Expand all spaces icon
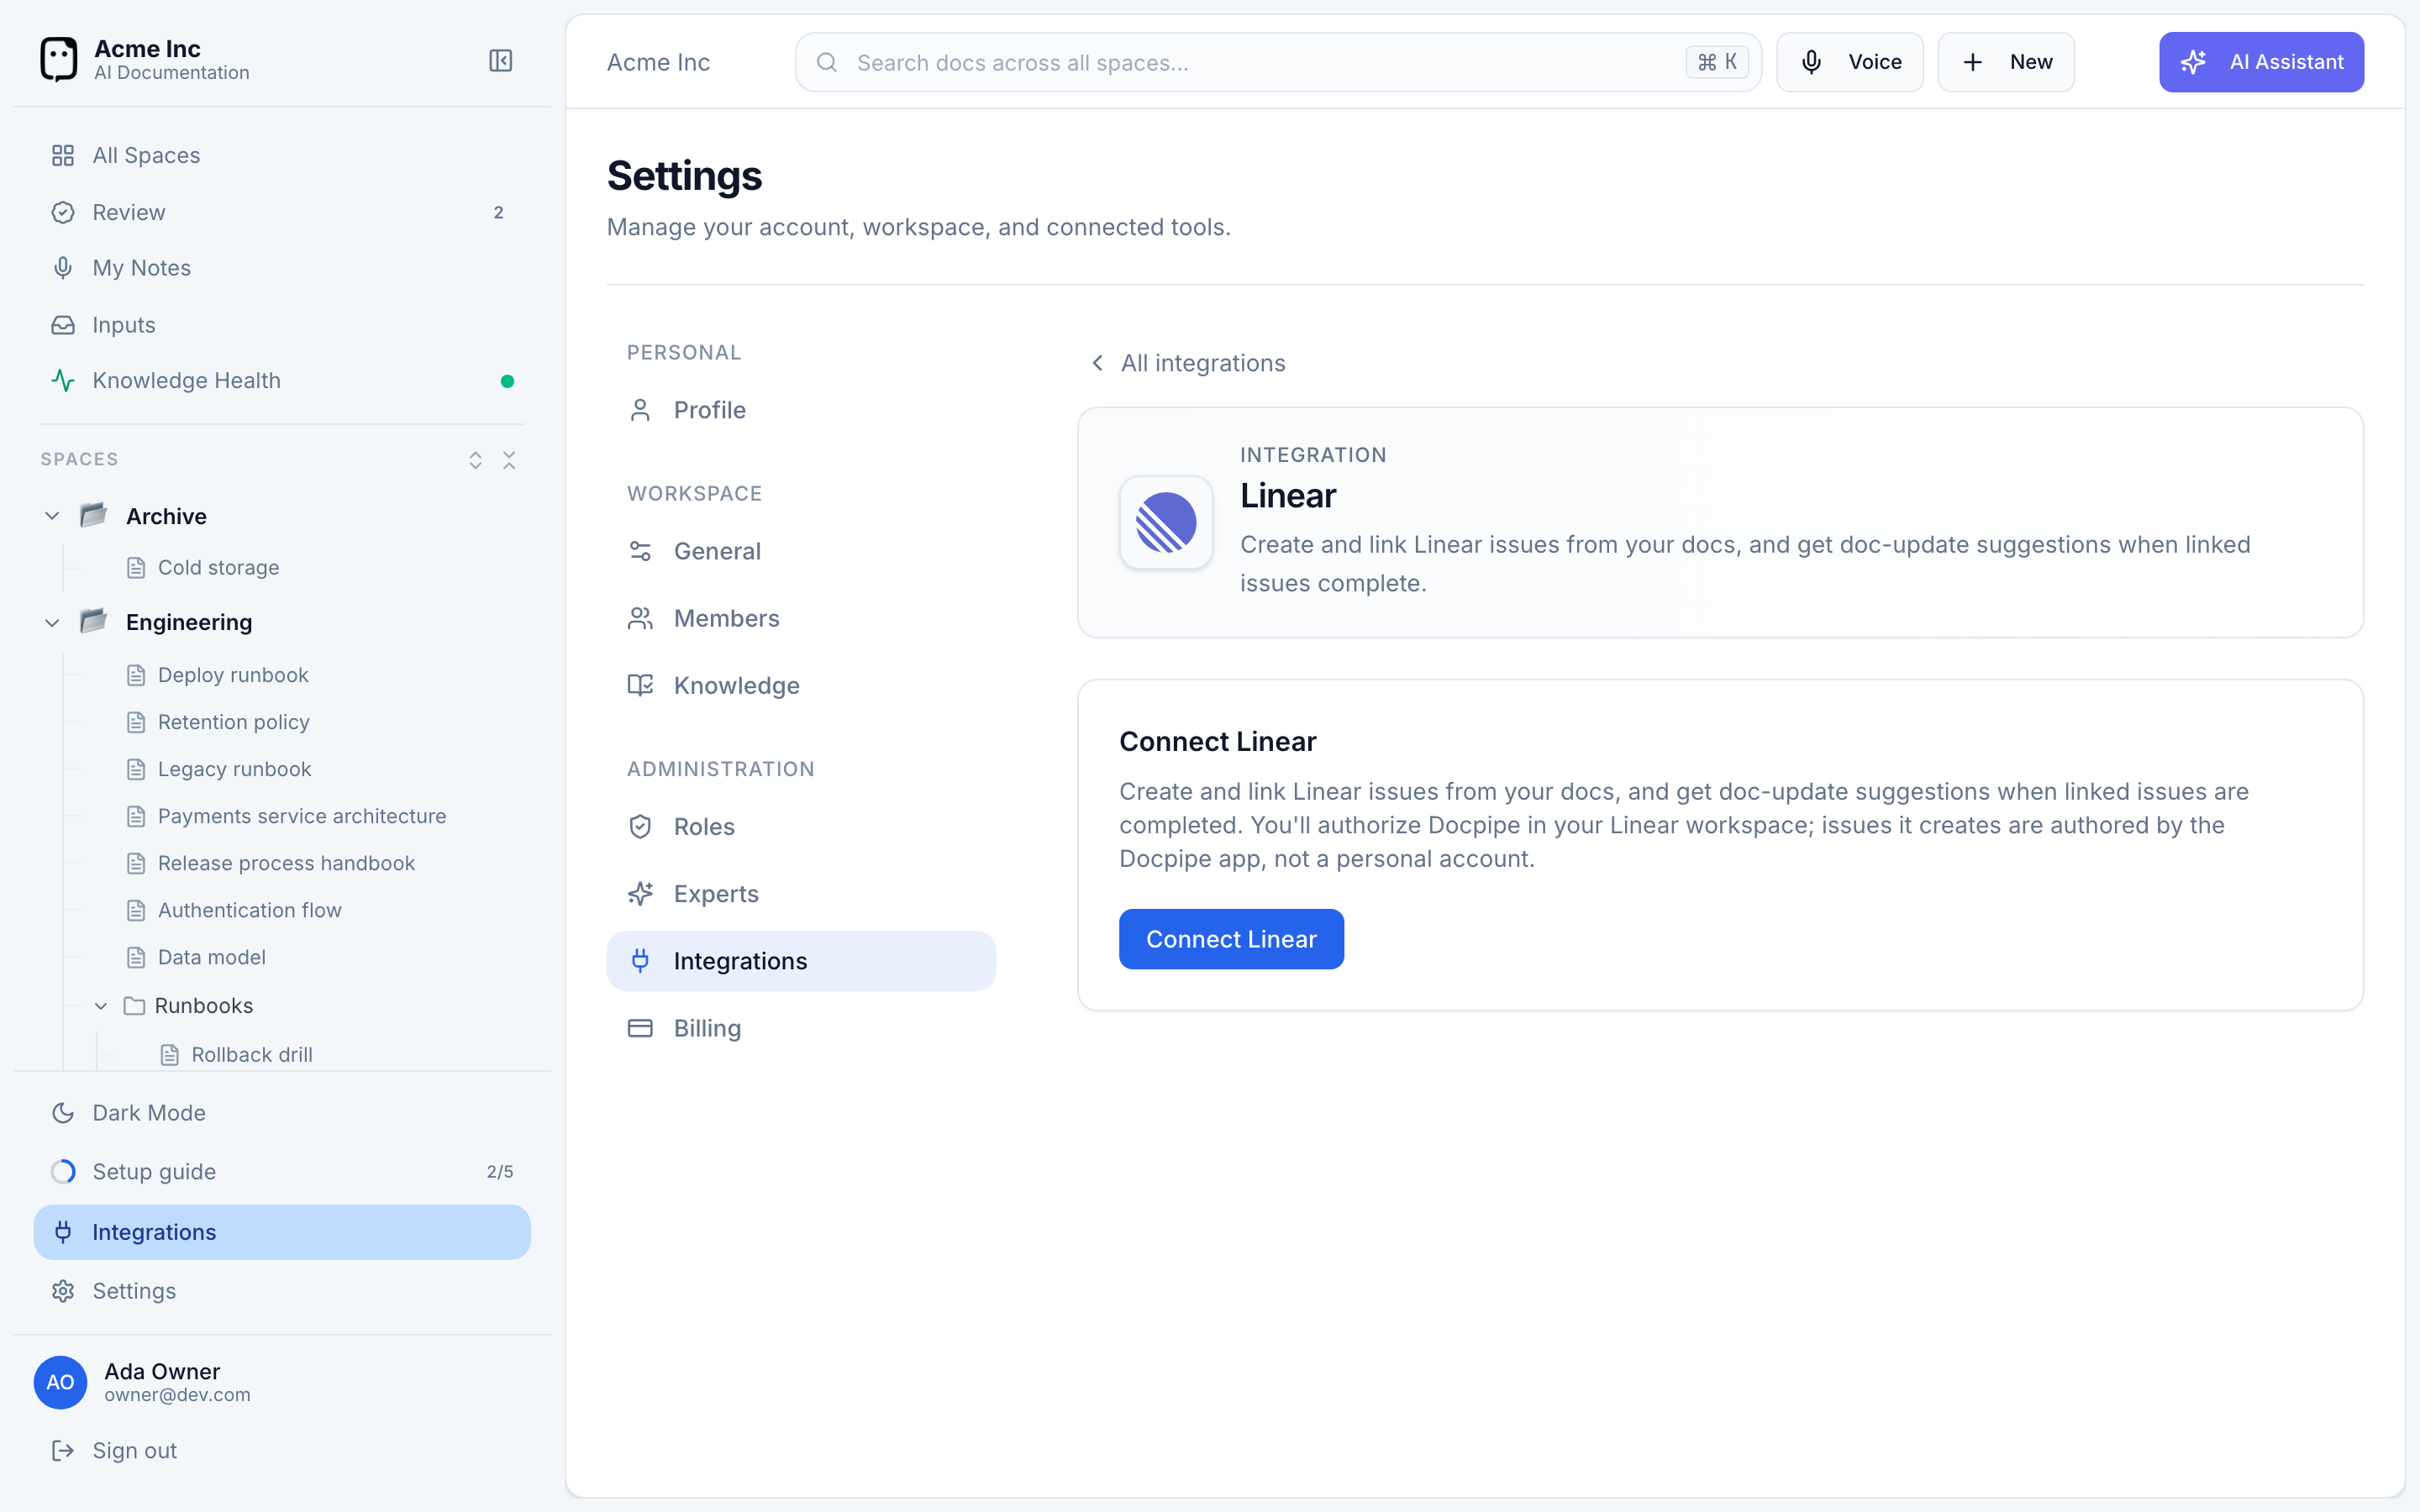Viewport: 2420px width, 1512px height. point(475,460)
